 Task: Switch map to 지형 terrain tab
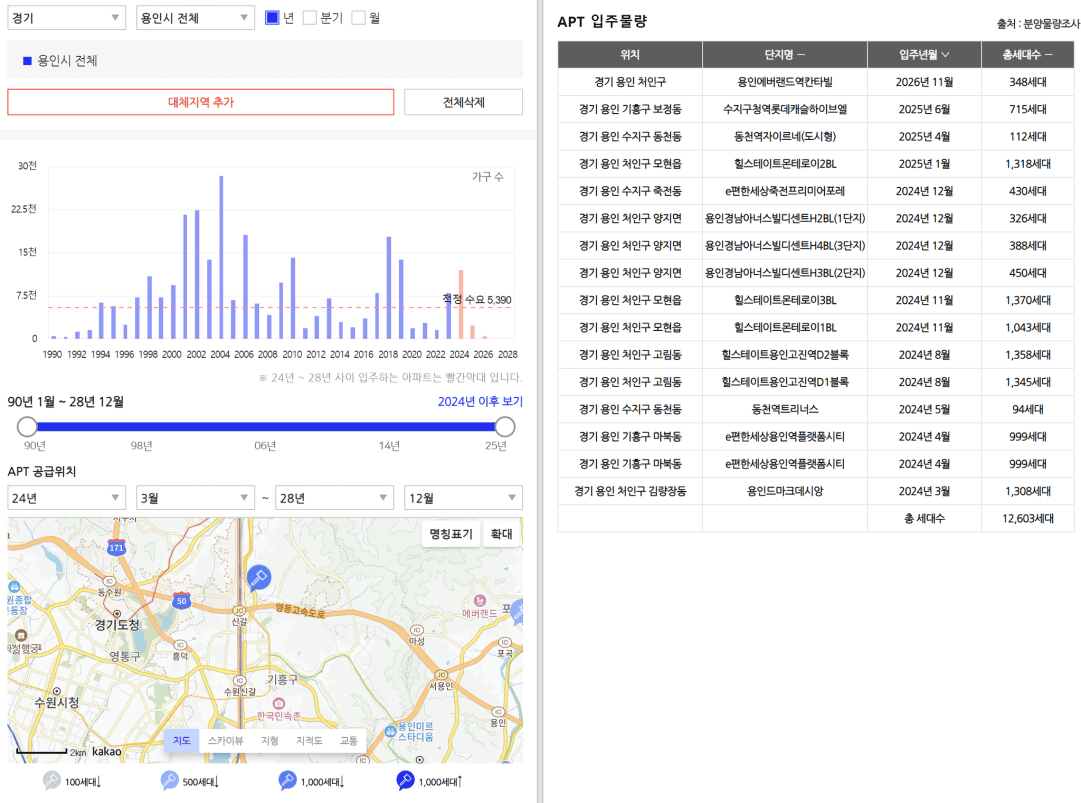click(x=270, y=740)
